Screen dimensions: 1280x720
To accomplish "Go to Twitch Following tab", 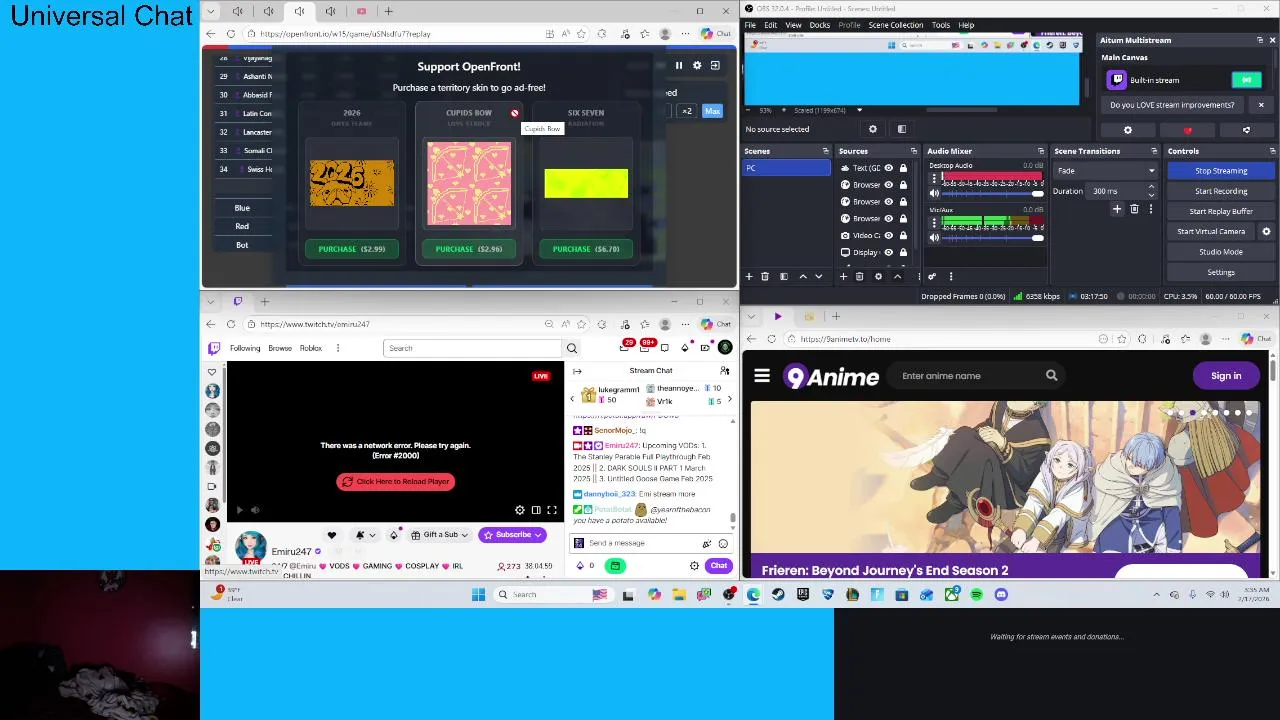I will 245,348.
